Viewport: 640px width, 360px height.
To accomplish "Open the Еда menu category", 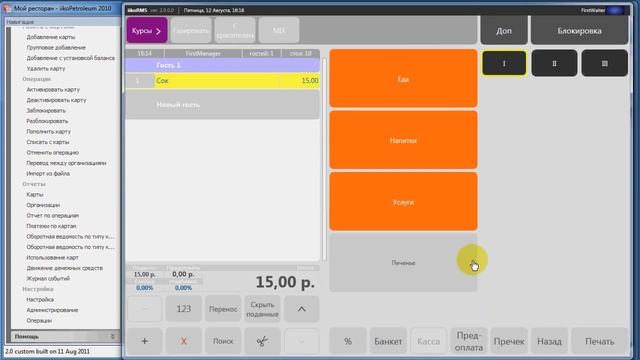I will click(x=403, y=79).
